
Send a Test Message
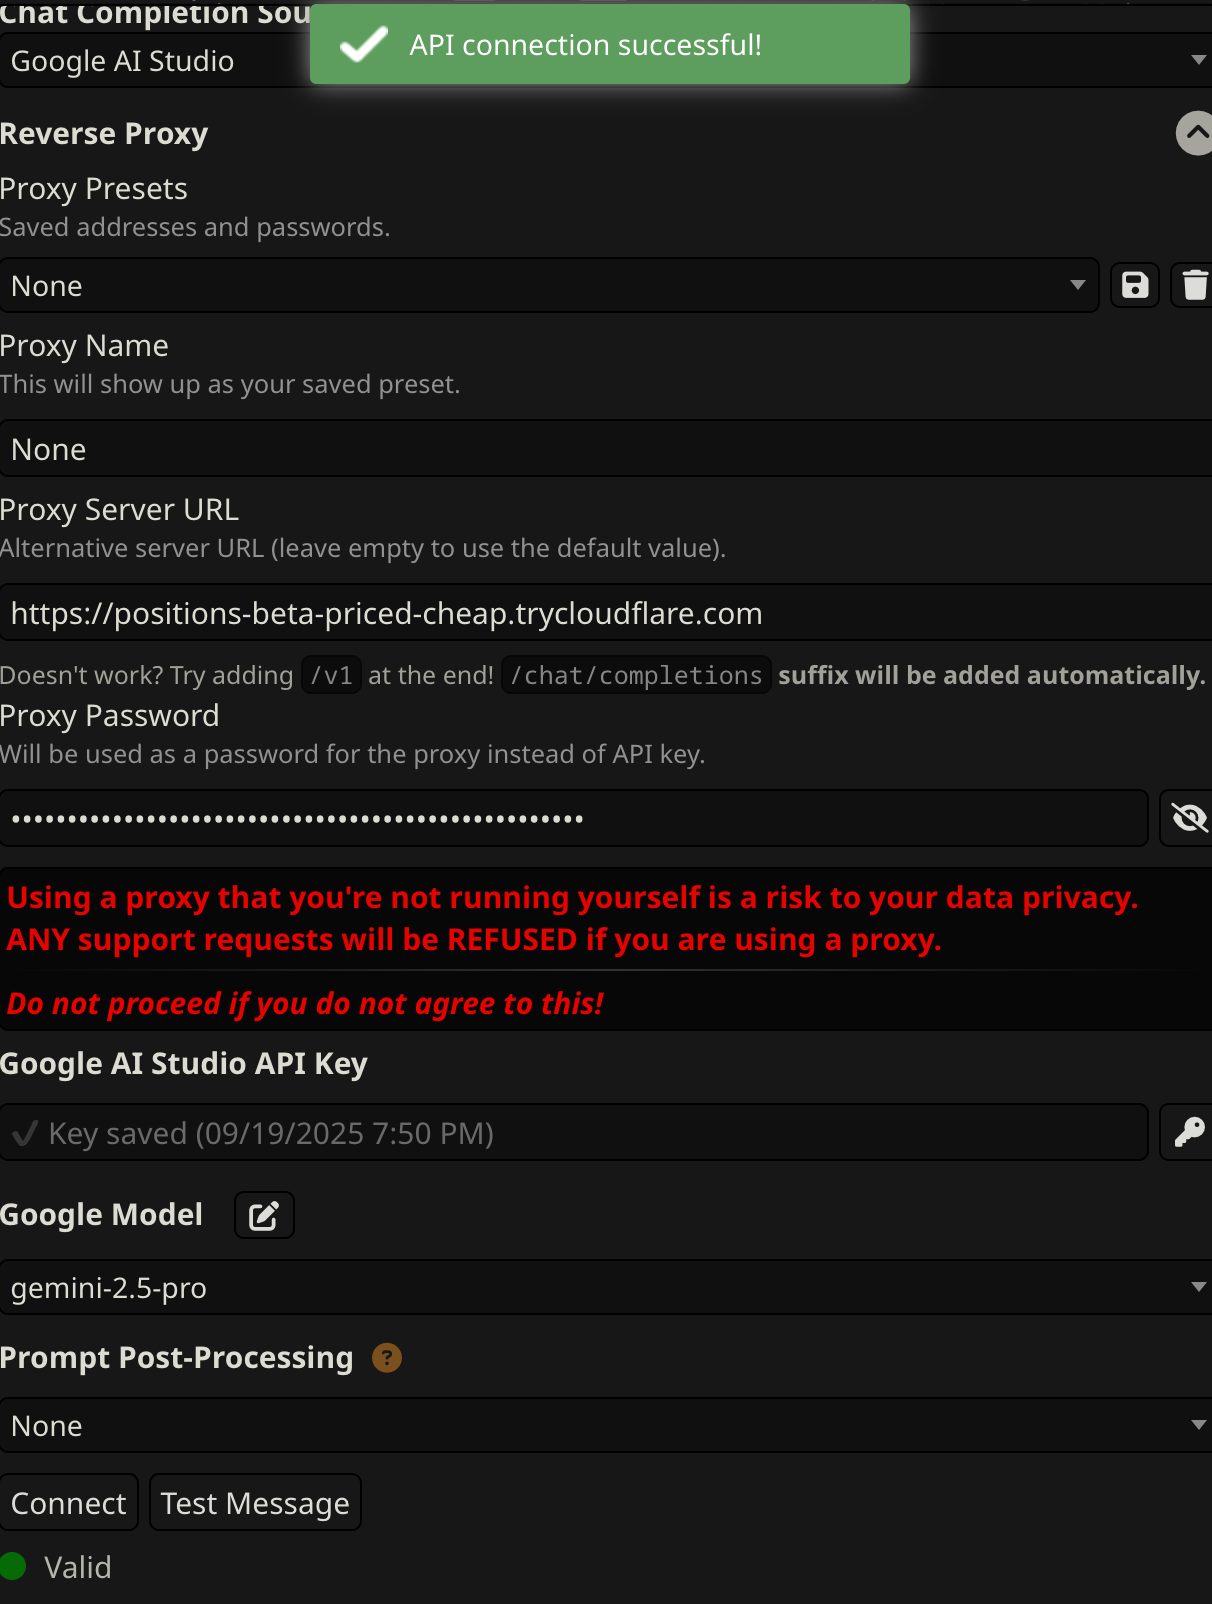click(x=255, y=1503)
